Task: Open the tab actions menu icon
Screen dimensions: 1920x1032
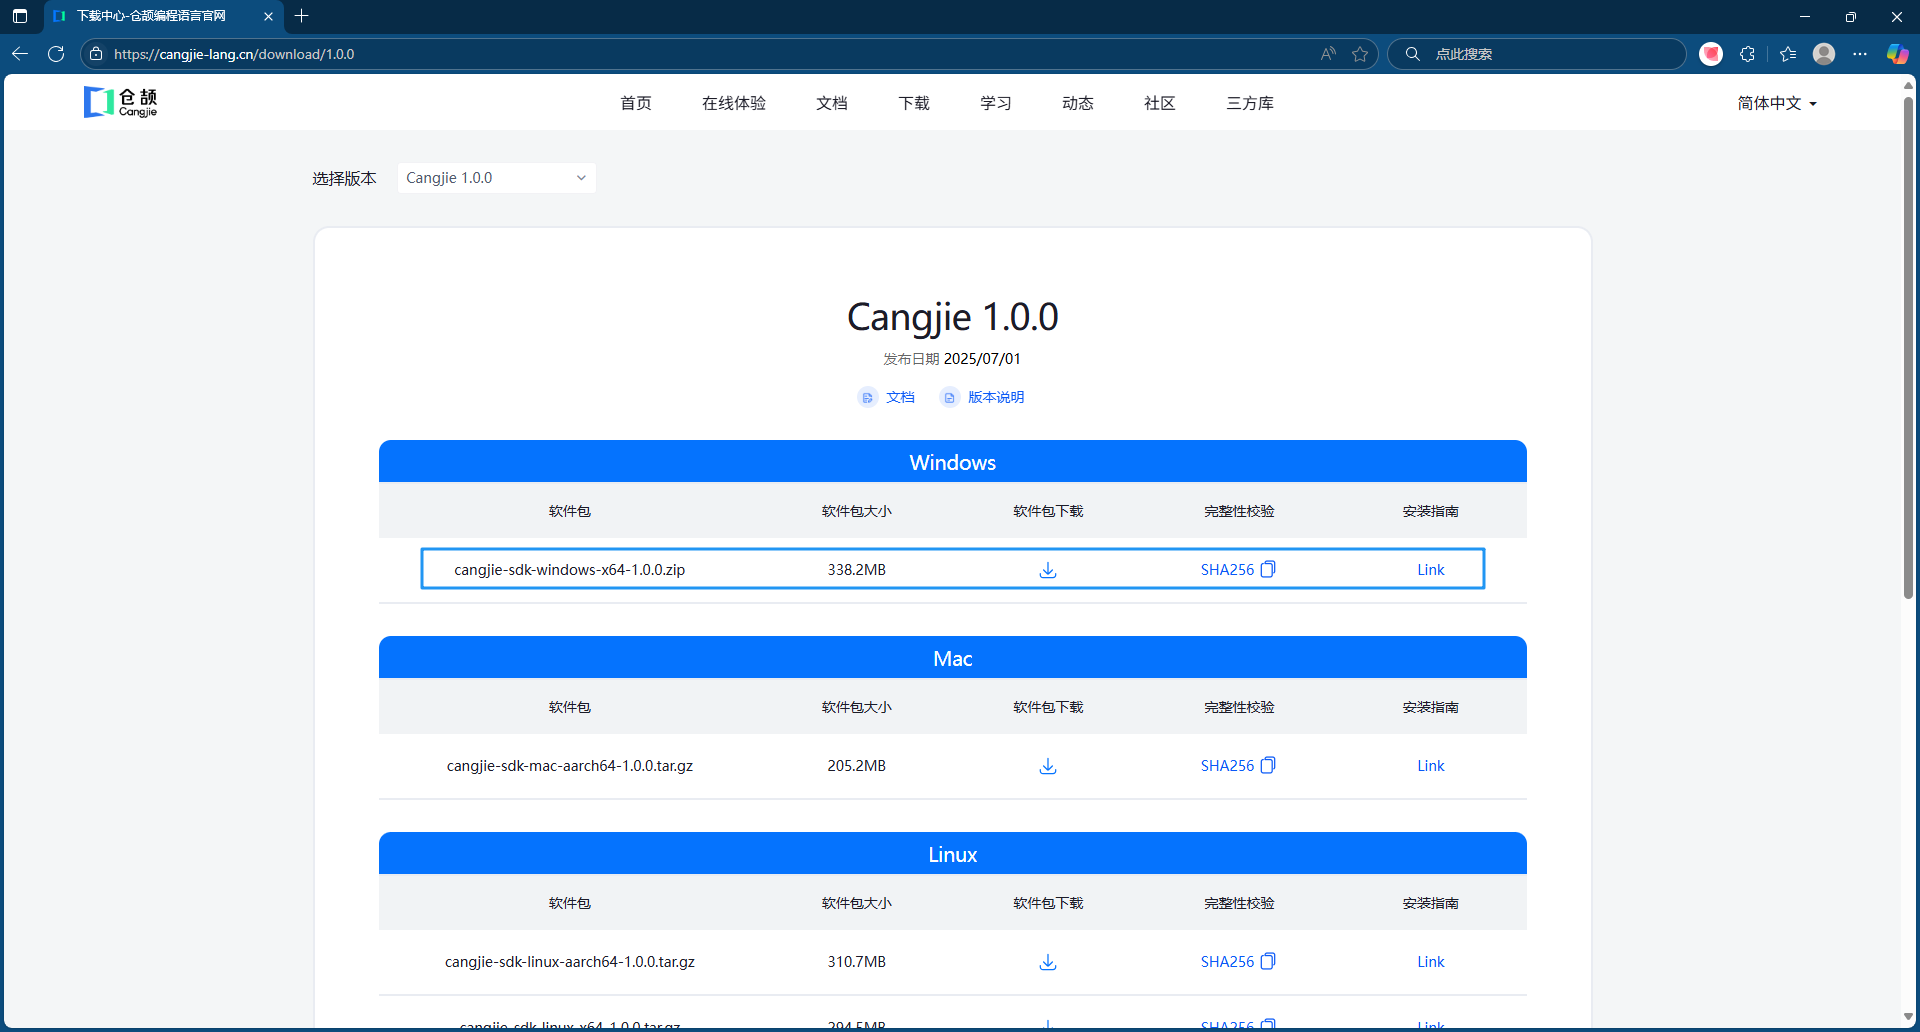Action: coord(20,16)
